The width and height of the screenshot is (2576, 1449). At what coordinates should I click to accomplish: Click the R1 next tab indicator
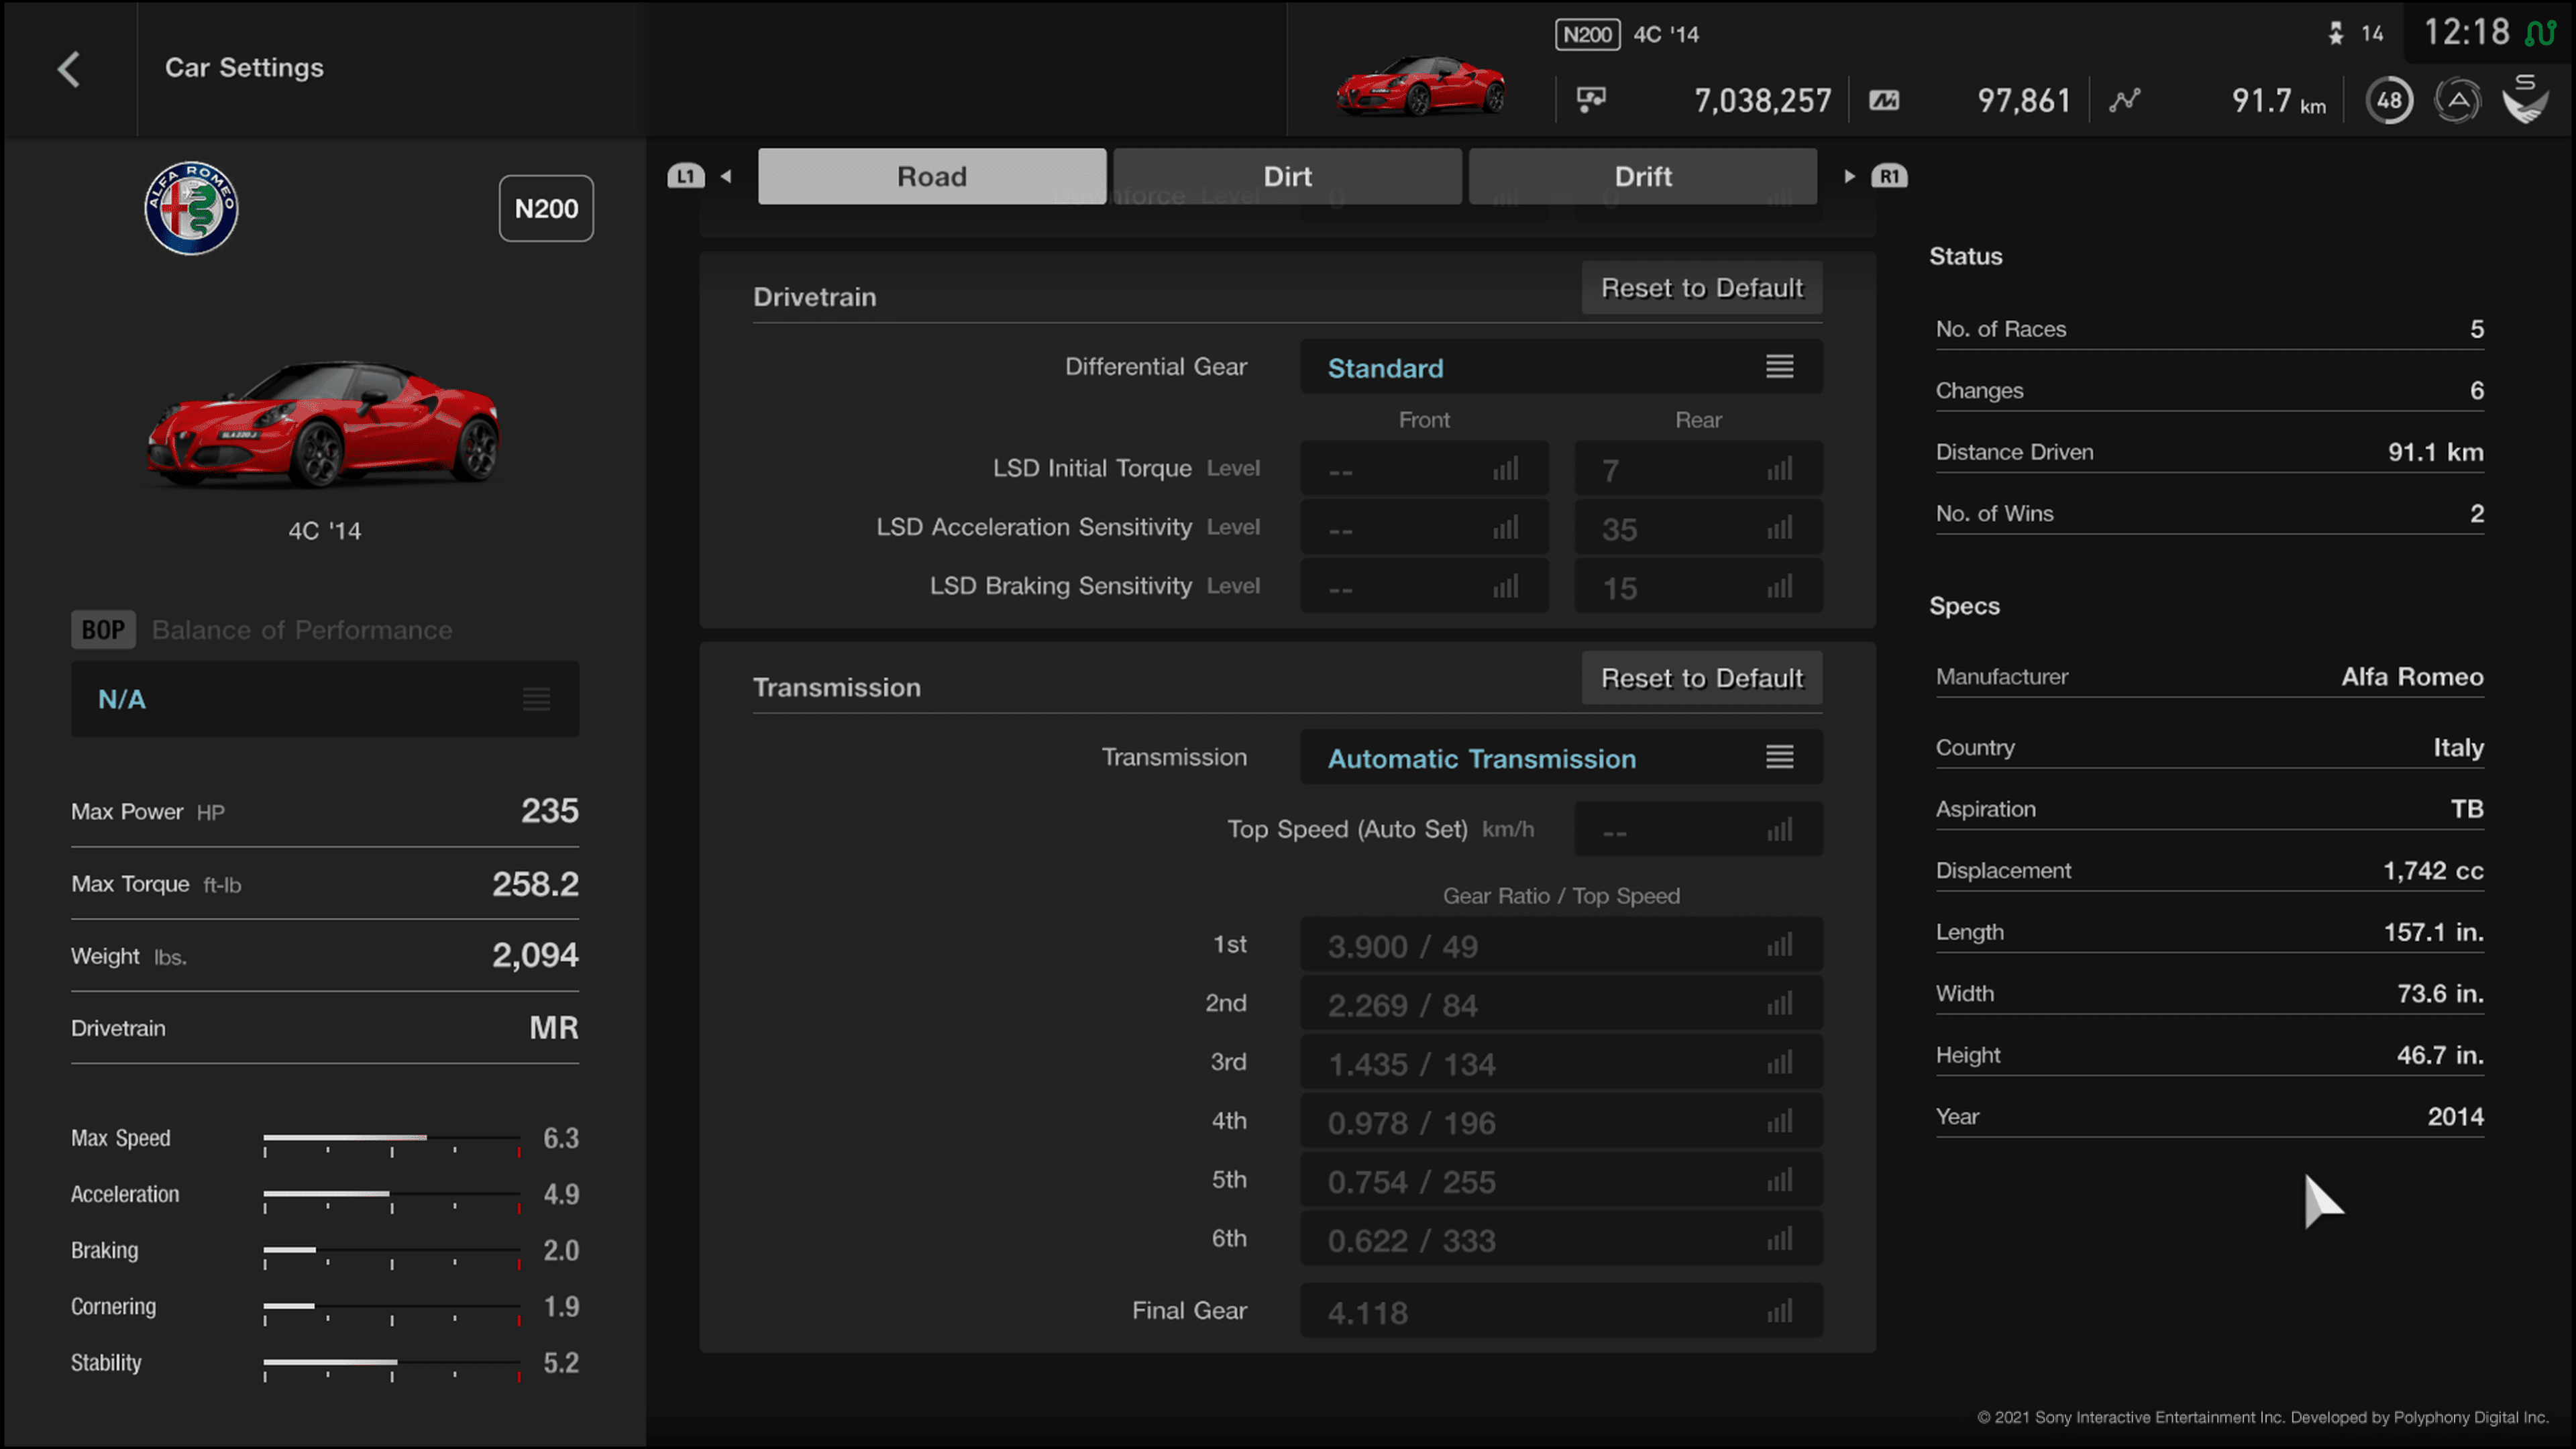click(1889, 176)
